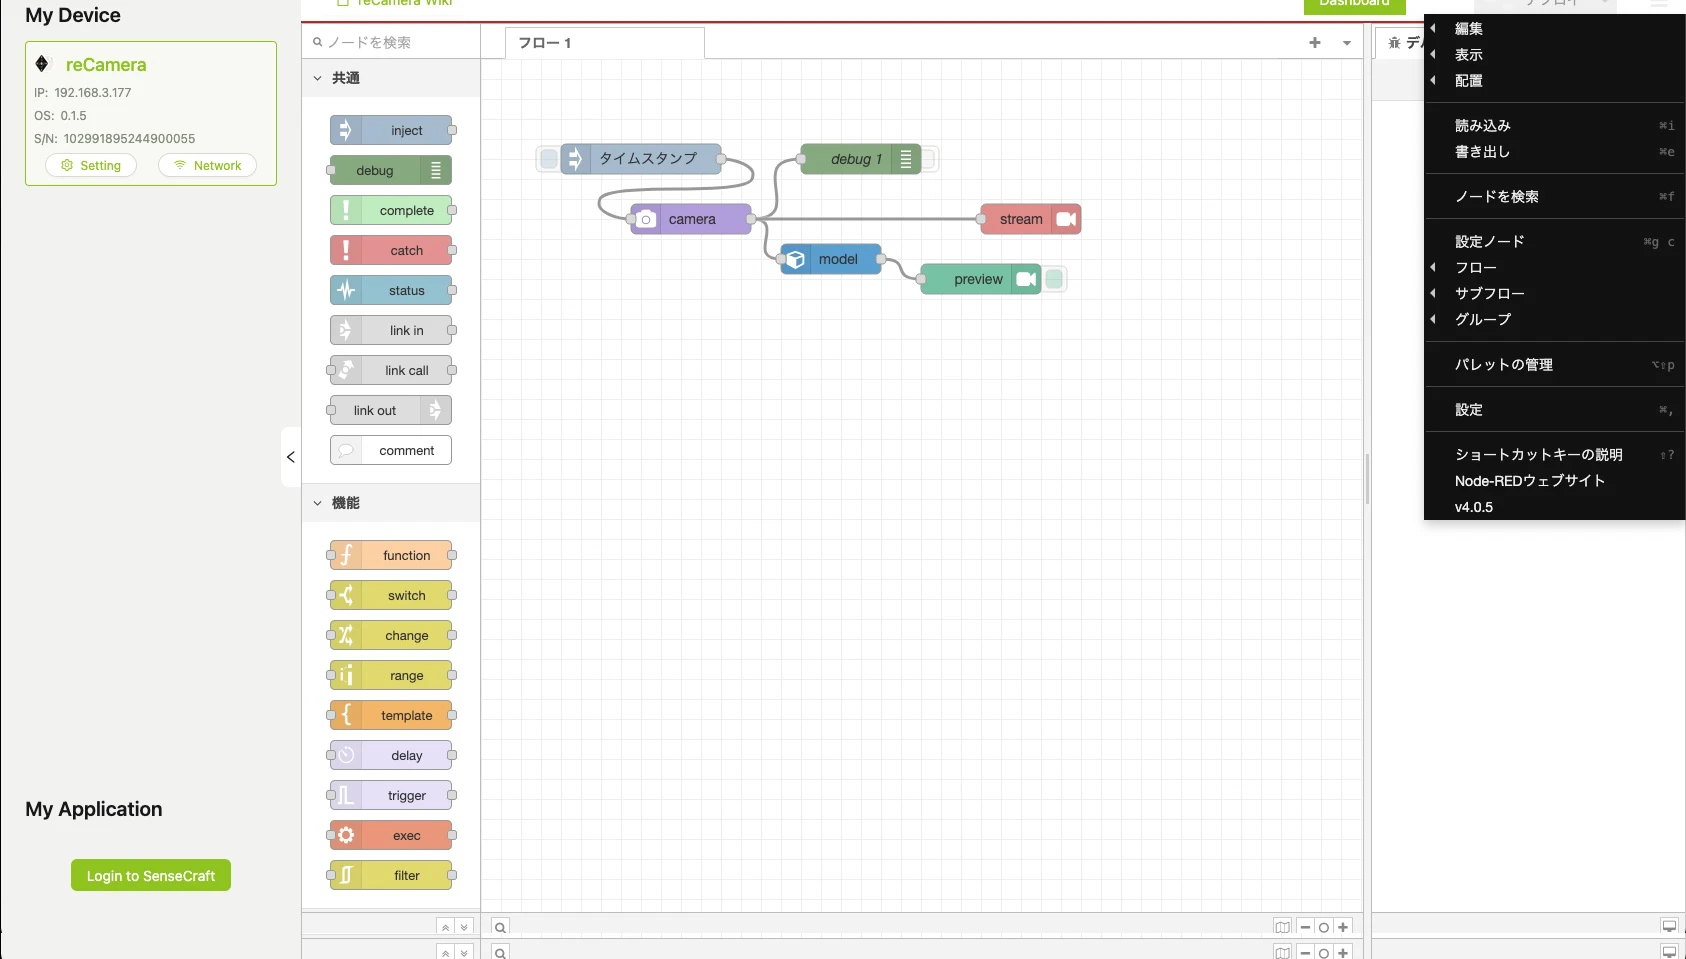Toggle the preview node enable button
Screen dimensions: 1686x959
[1054, 279]
